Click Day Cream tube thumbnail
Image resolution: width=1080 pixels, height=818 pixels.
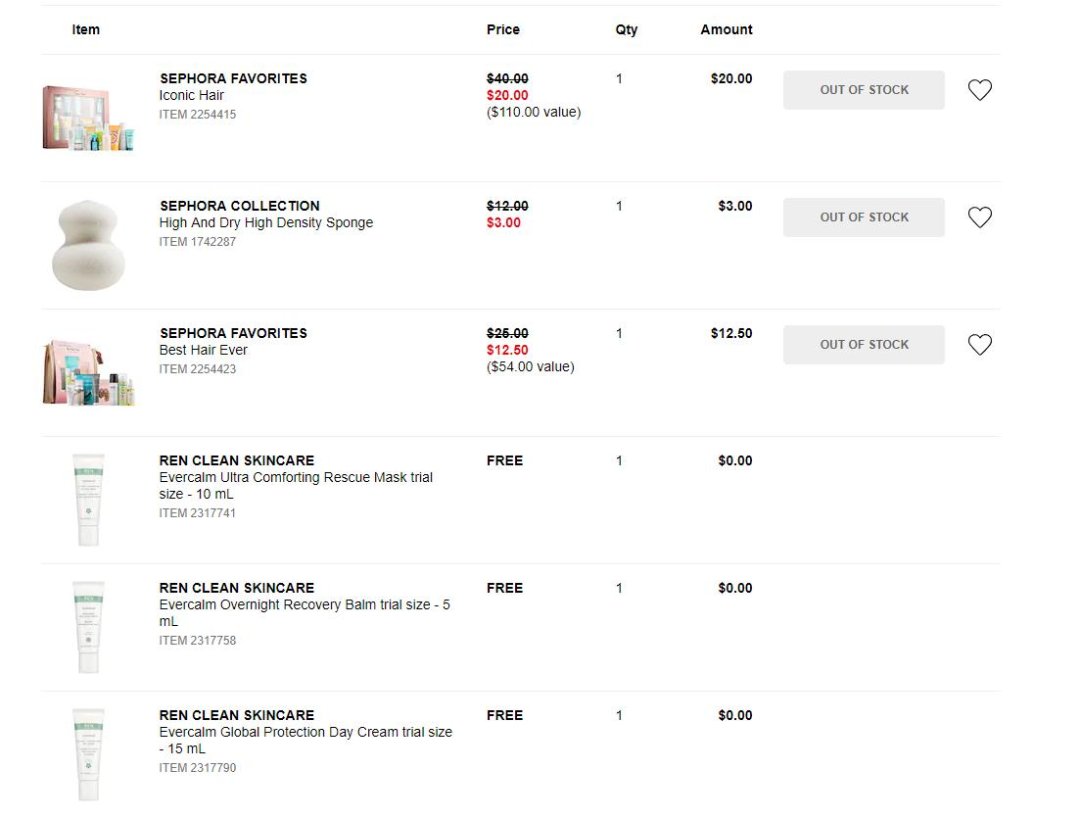pos(88,754)
